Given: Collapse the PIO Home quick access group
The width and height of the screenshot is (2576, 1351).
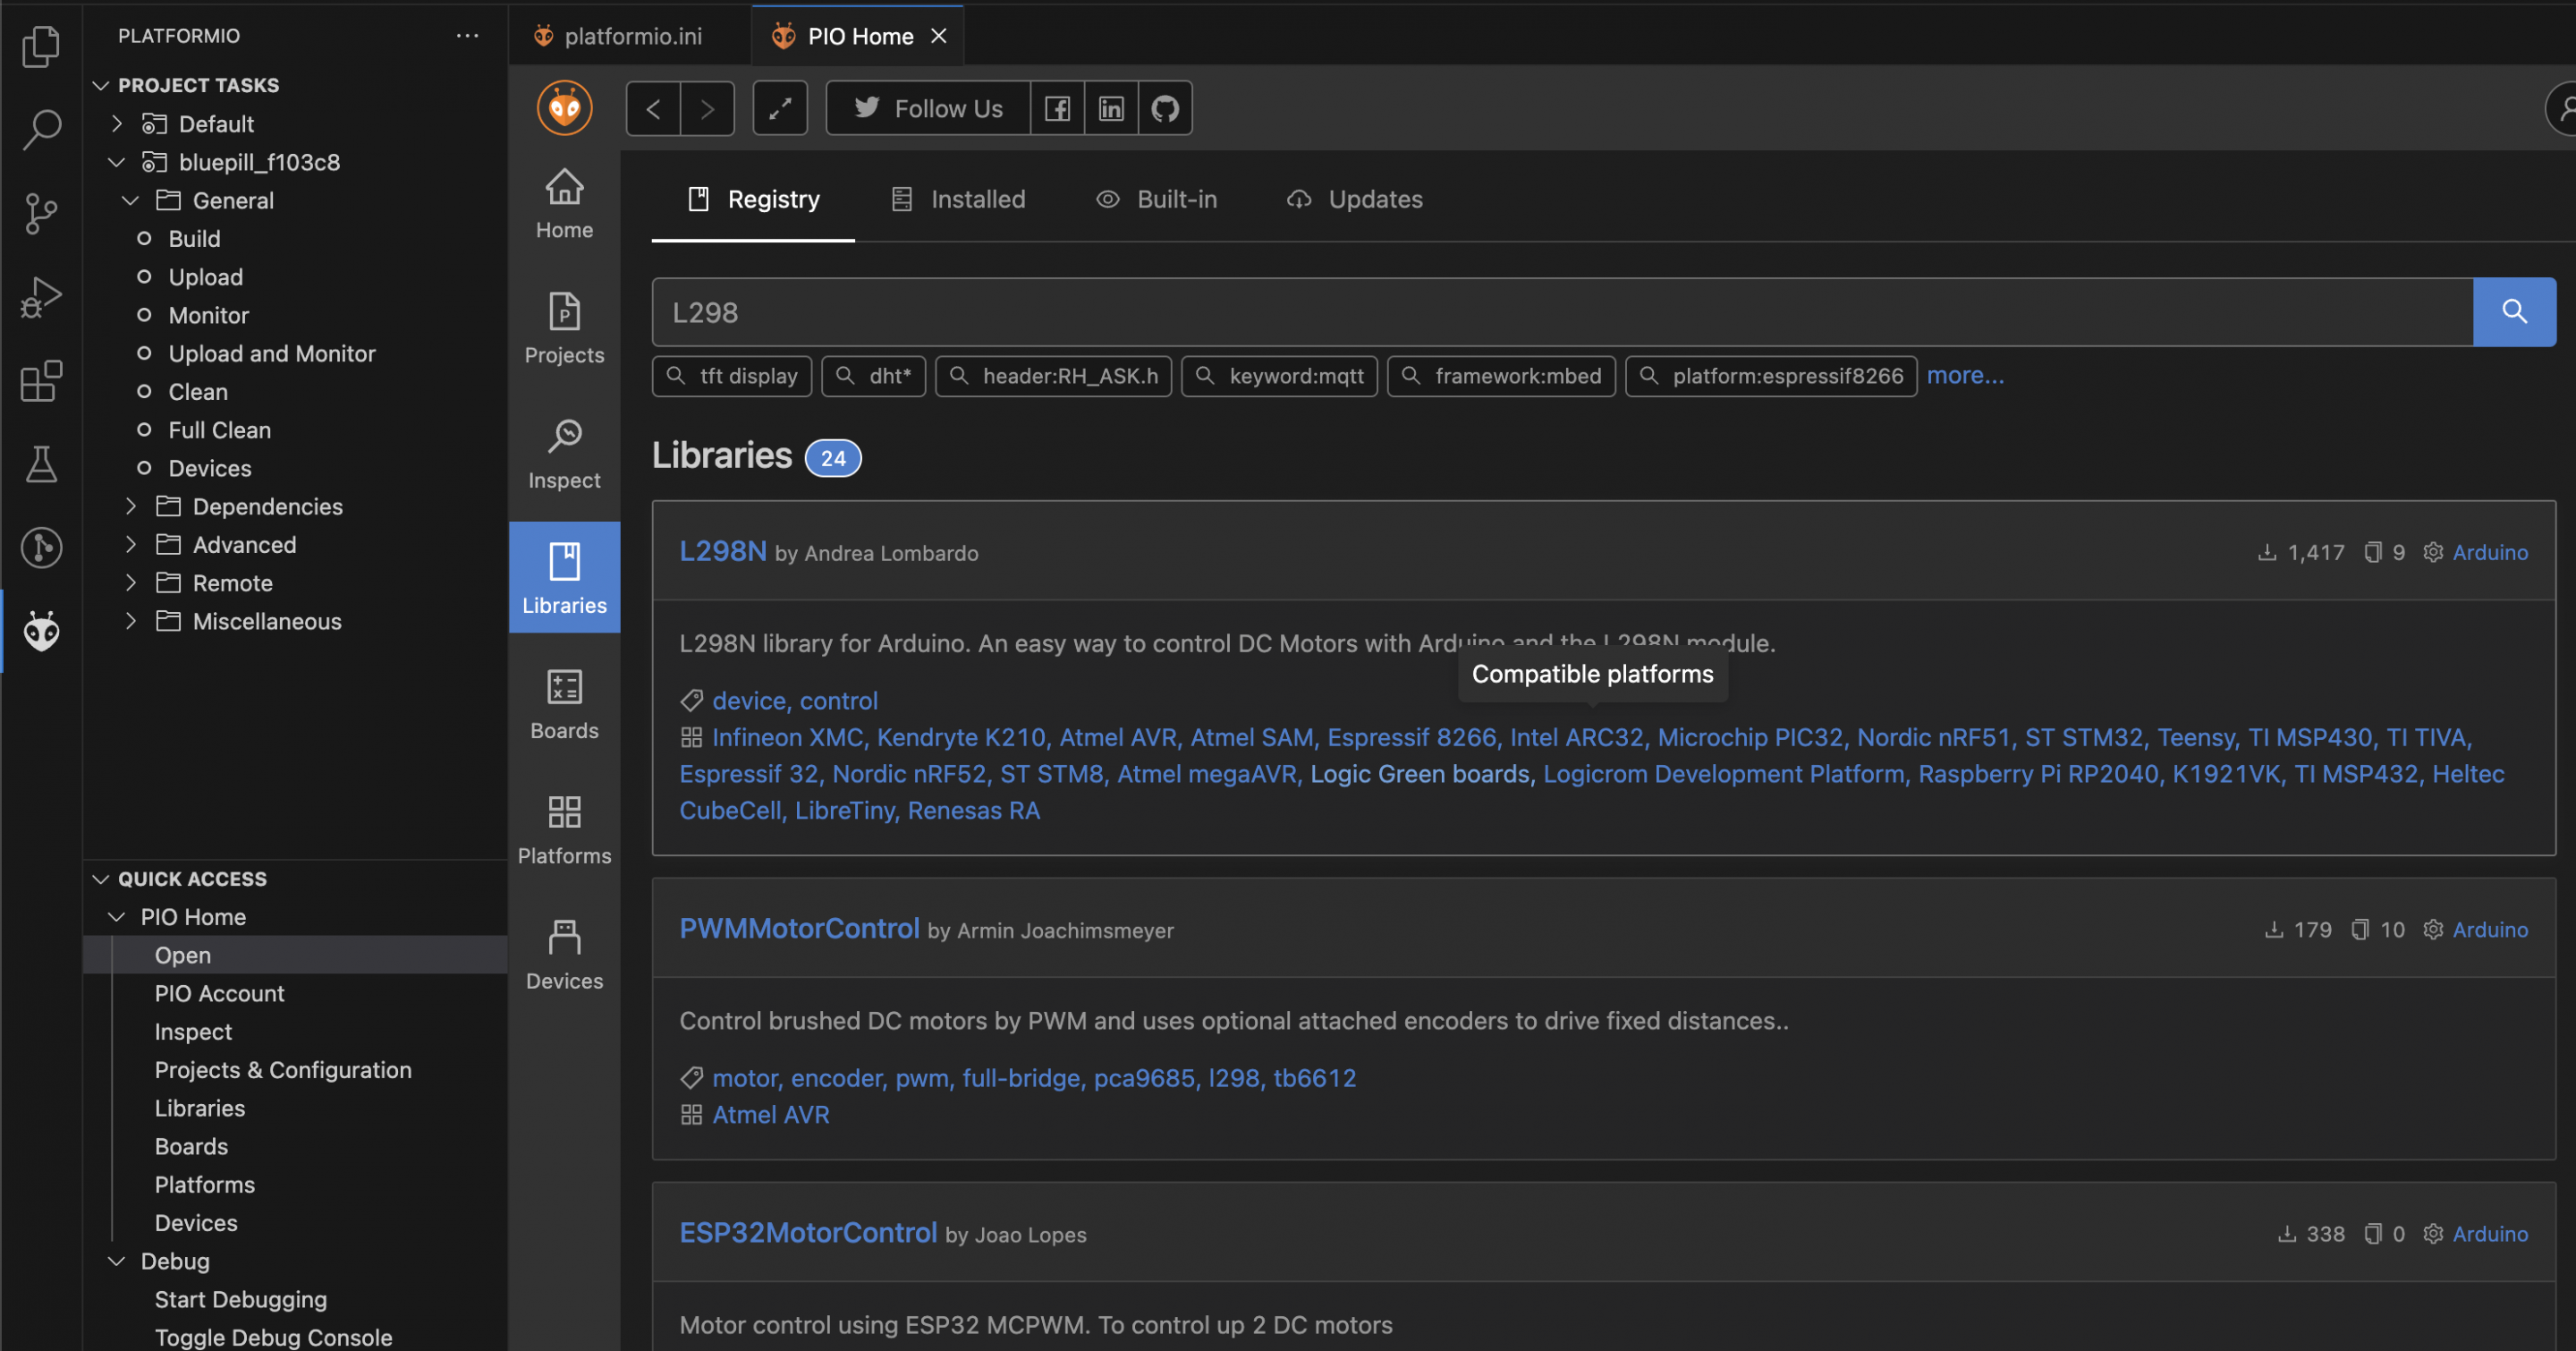Looking at the screenshot, I should point(117,917).
